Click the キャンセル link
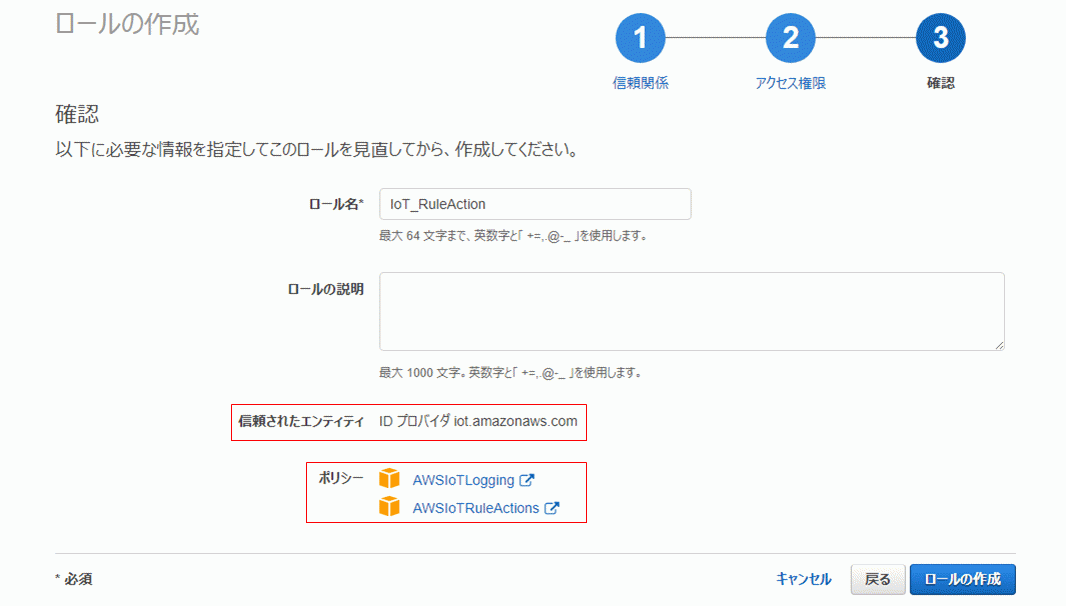This screenshot has height=606, width=1066. coord(804,579)
